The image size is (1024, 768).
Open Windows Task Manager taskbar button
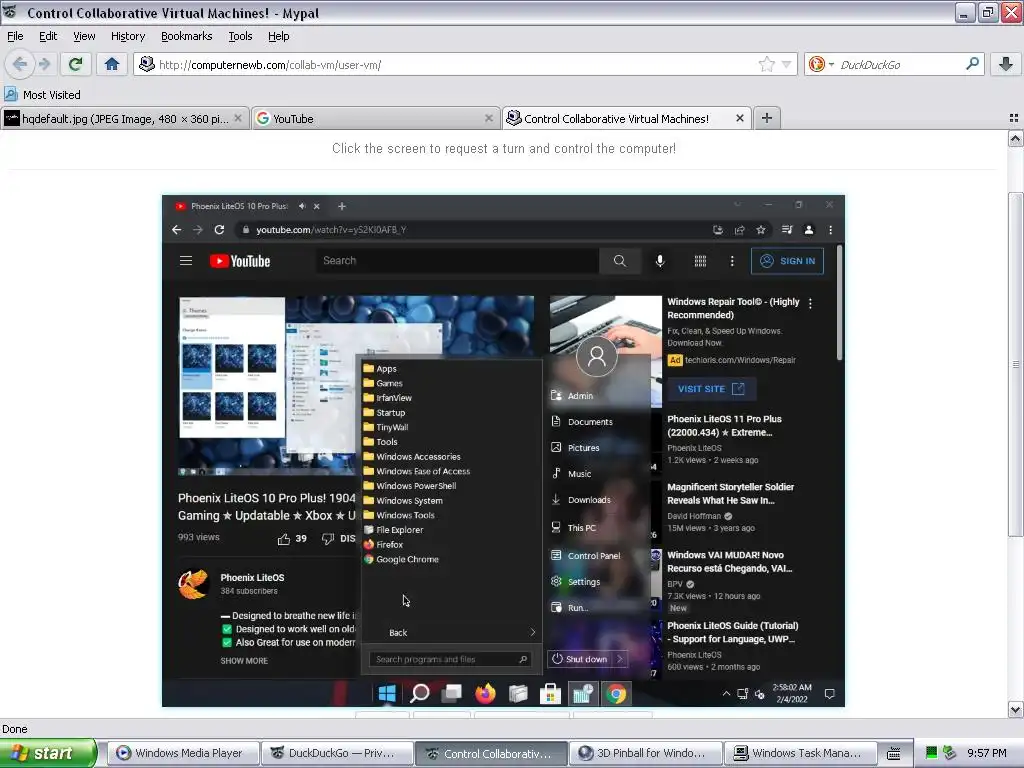tap(799, 754)
